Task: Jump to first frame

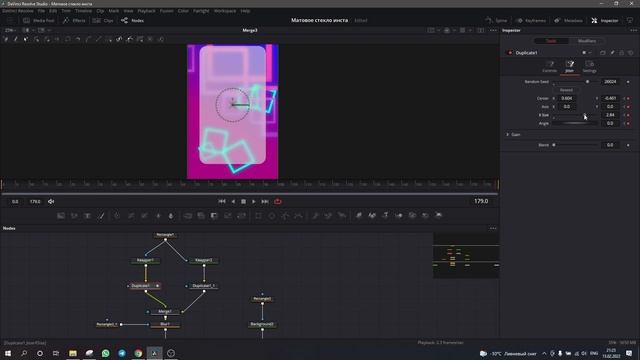Action: pos(222,201)
